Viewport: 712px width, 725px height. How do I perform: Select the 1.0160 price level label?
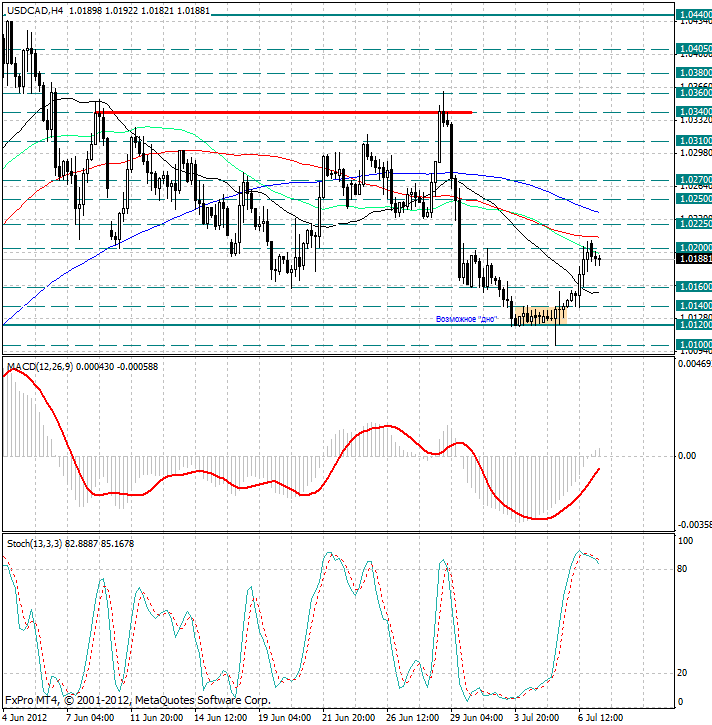694,286
